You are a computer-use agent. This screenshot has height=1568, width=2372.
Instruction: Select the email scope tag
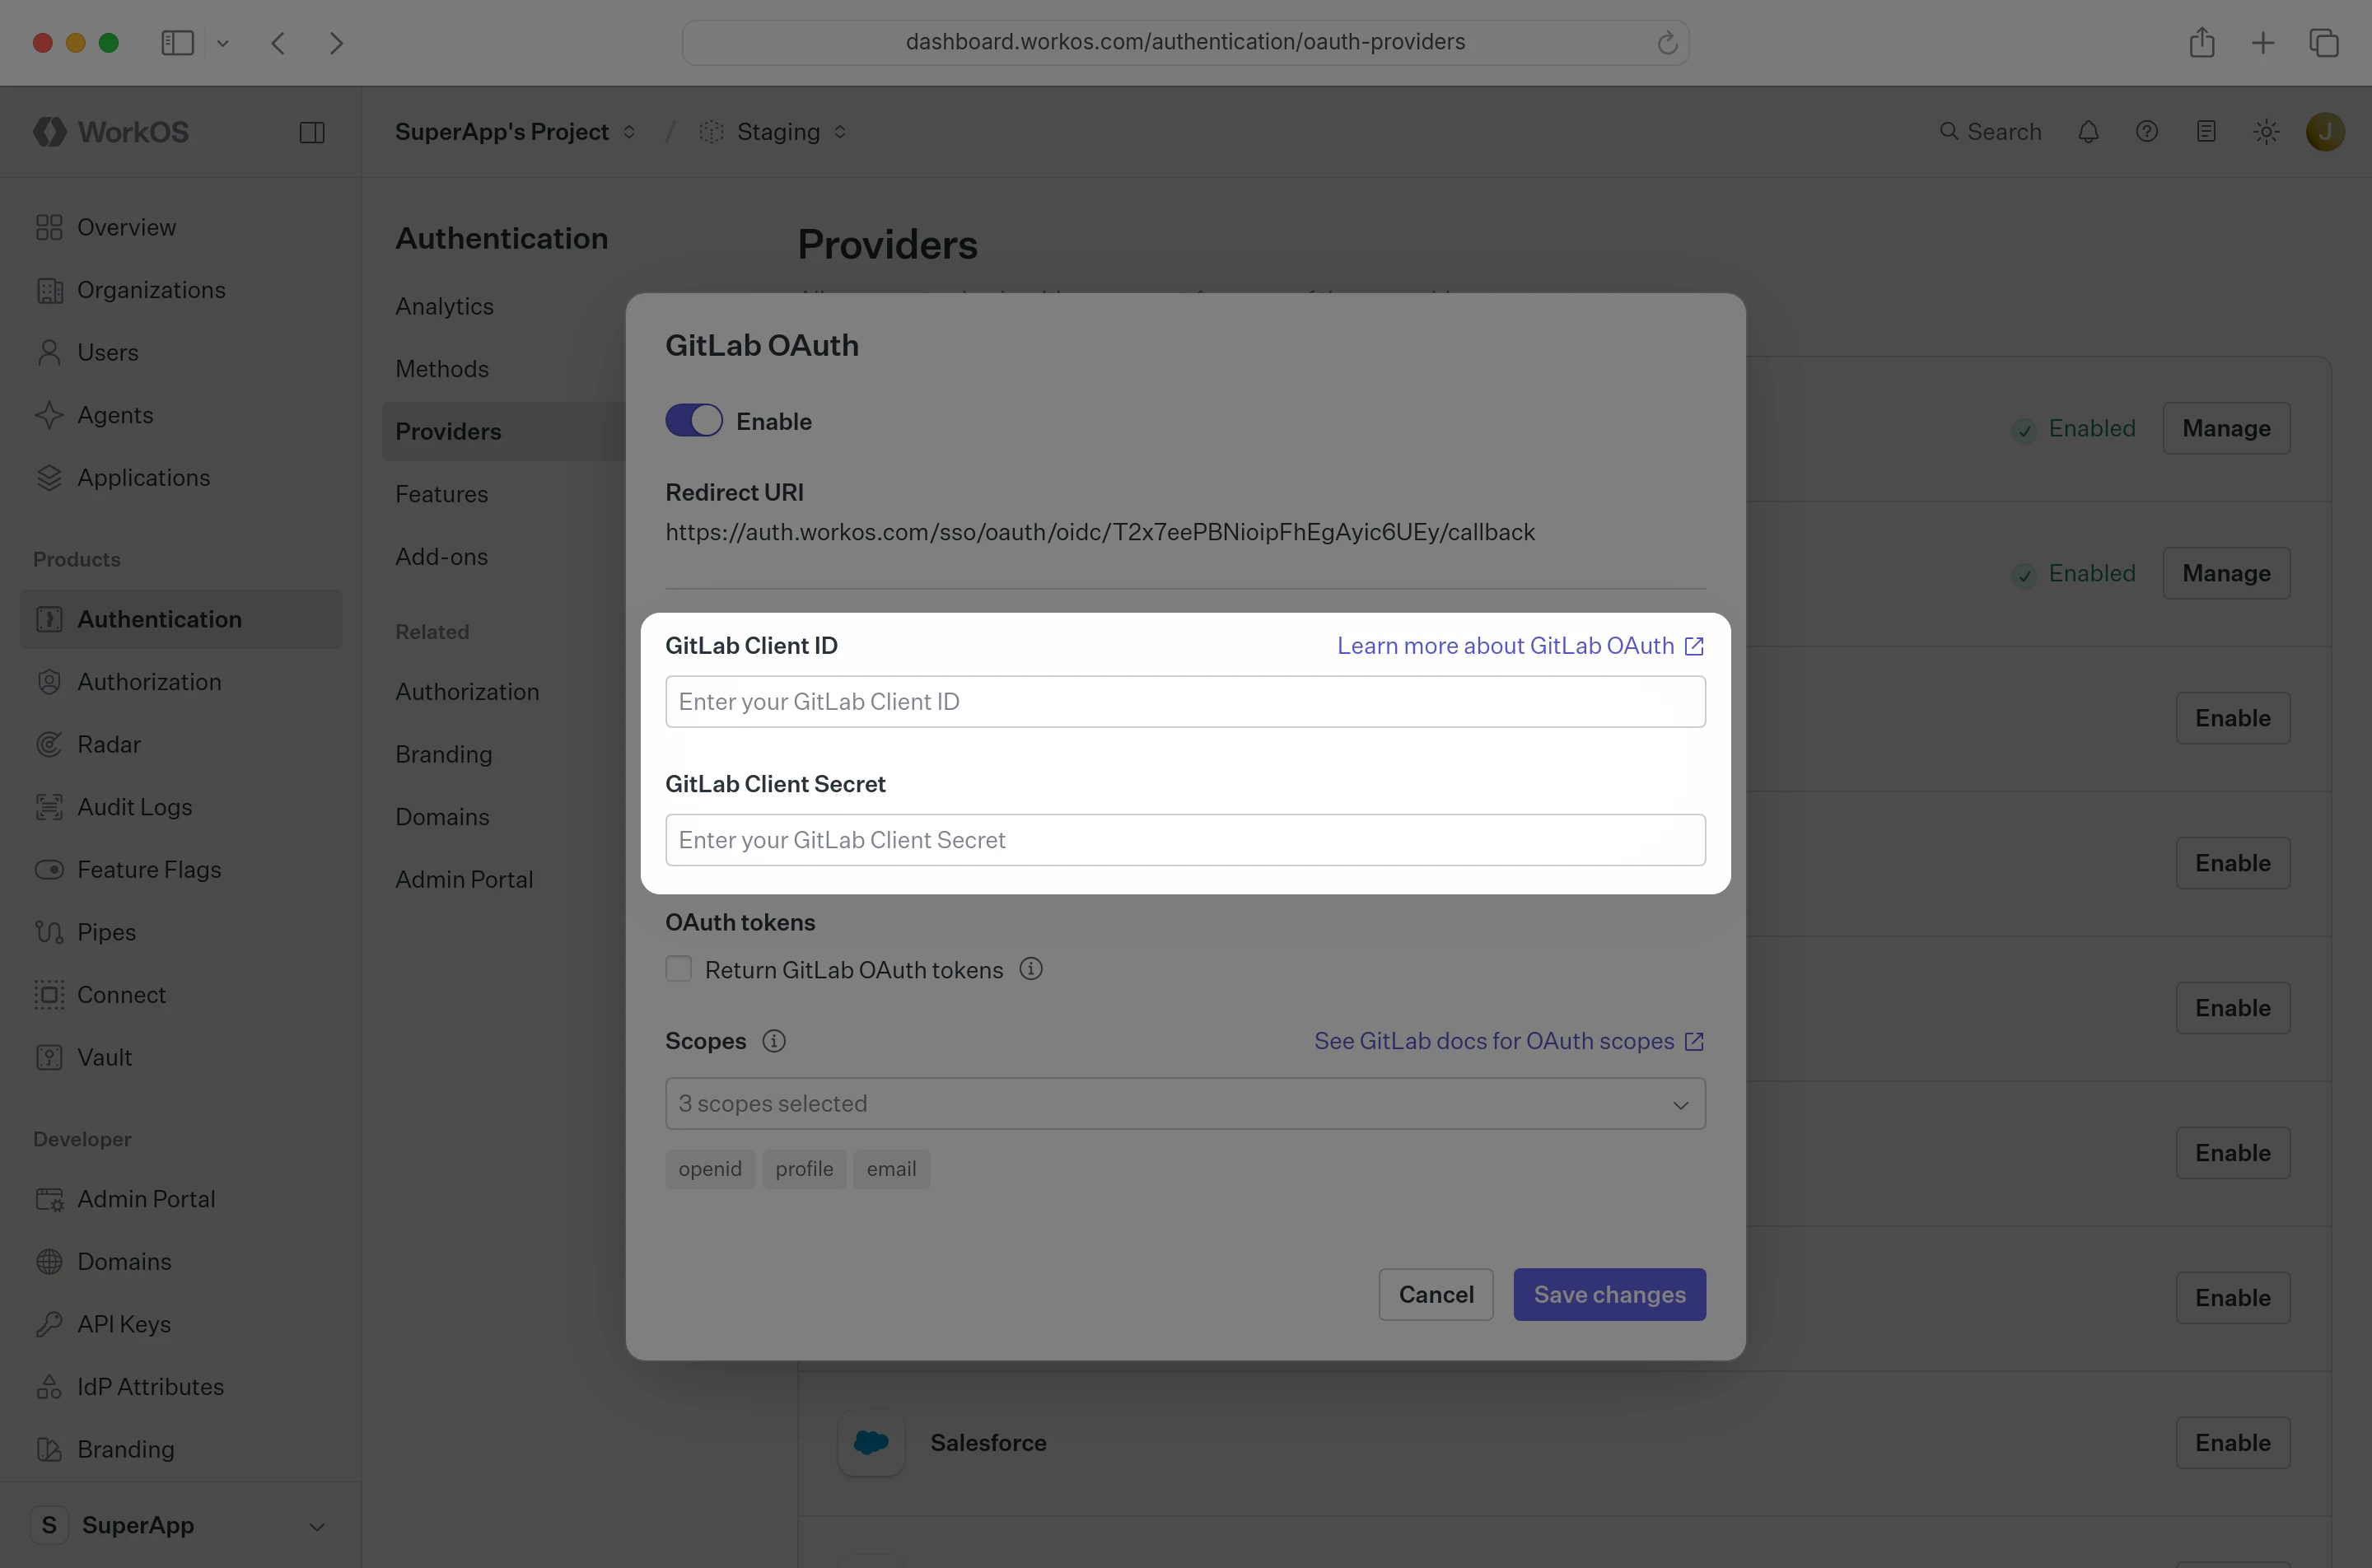pyautogui.click(x=891, y=1169)
